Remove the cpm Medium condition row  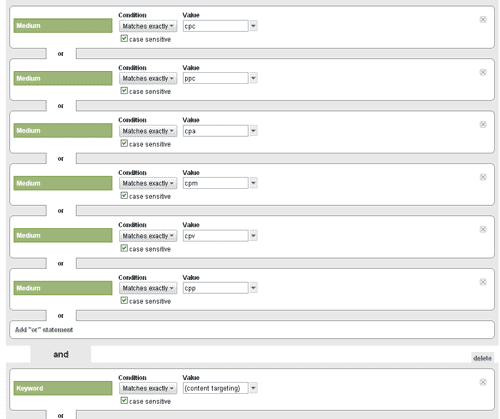point(483,177)
